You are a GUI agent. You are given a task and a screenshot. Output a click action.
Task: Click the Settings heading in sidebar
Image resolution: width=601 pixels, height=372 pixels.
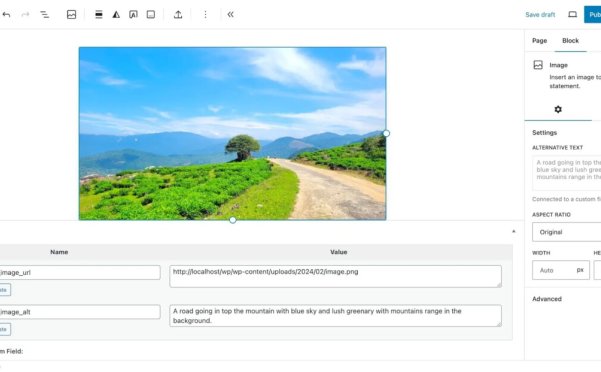click(544, 133)
